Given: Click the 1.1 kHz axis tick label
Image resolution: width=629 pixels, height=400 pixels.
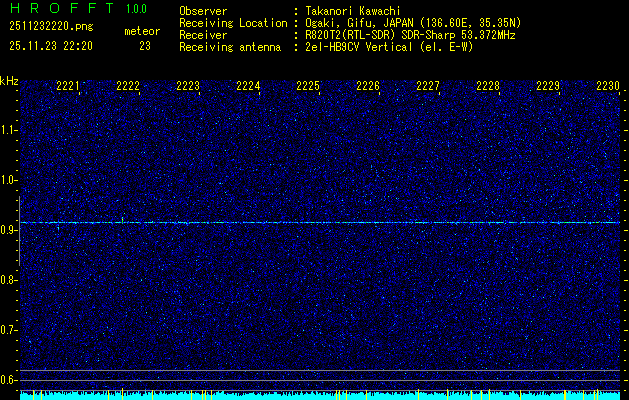Looking at the screenshot, I should pos(9,130).
